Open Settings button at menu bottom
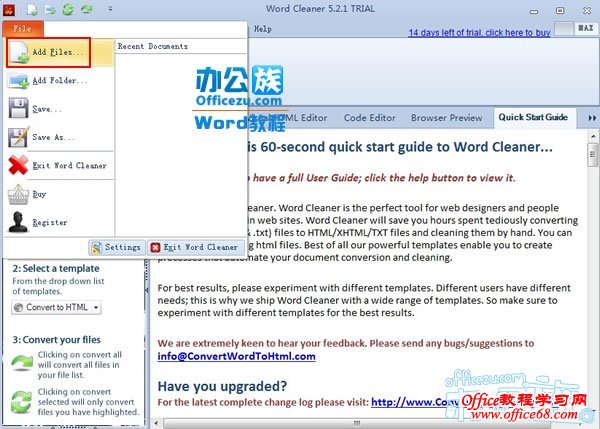This screenshot has width=600, height=429. [117, 248]
